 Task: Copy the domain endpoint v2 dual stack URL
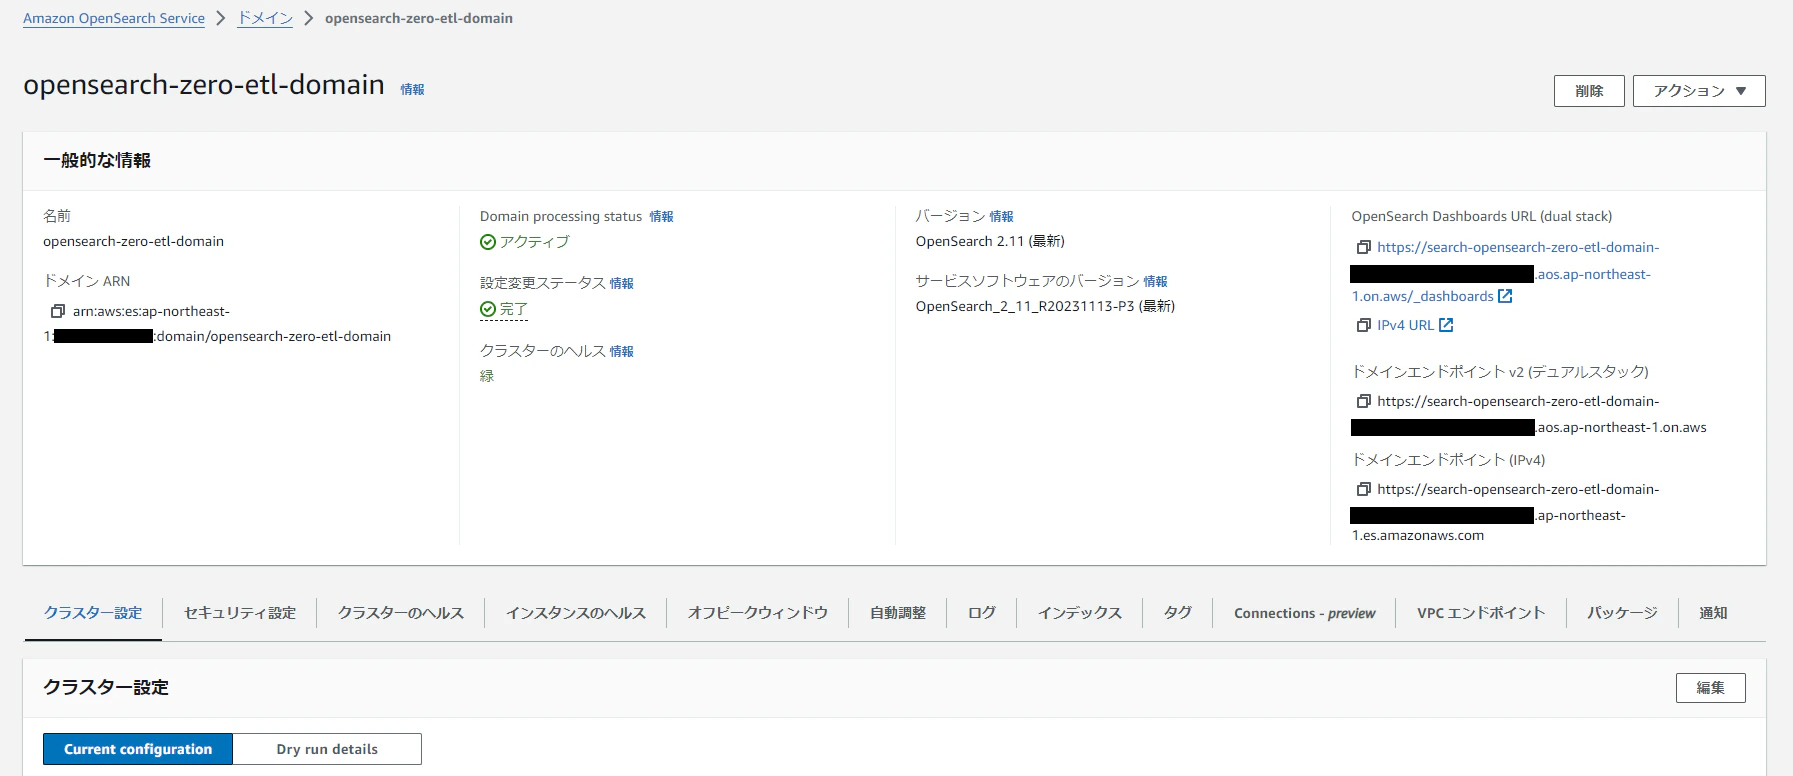(x=1363, y=401)
